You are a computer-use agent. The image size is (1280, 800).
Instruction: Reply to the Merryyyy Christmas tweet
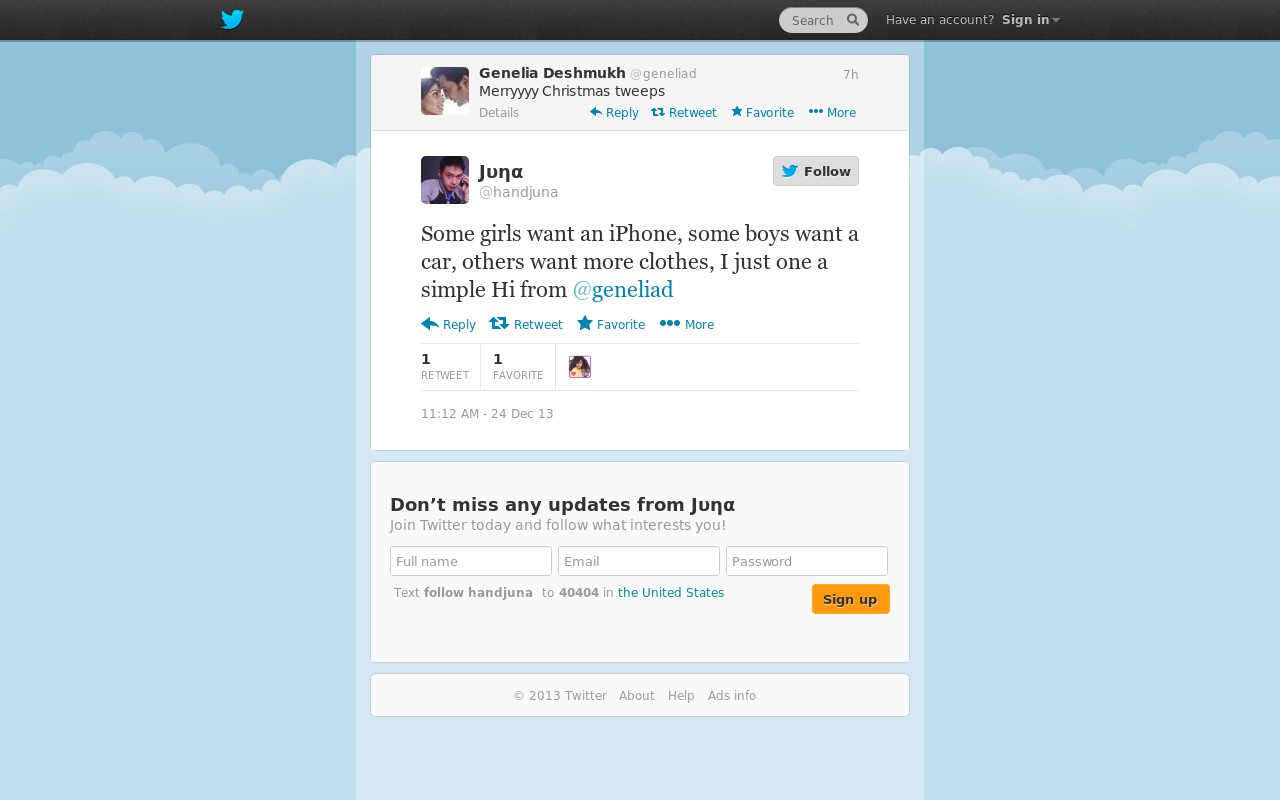[614, 113]
